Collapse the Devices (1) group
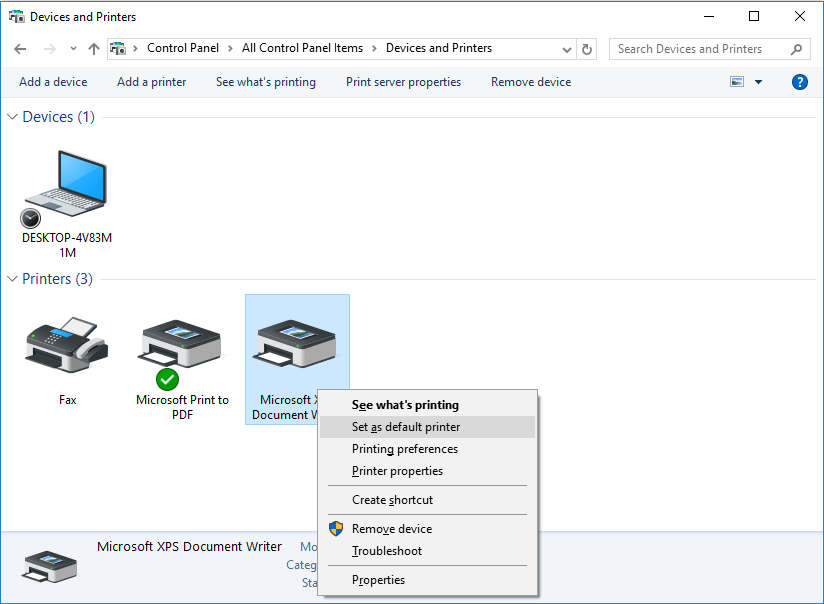This screenshot has height=604, width=824. coord(13,117)
